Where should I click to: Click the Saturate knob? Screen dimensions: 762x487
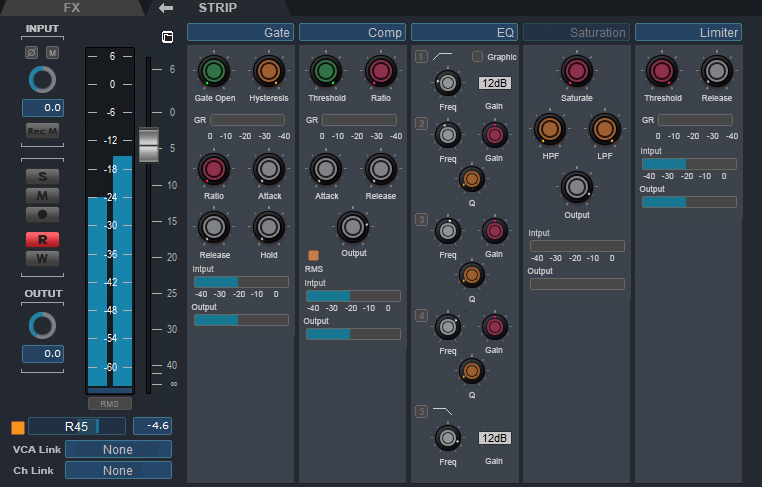tap(575, 71)
